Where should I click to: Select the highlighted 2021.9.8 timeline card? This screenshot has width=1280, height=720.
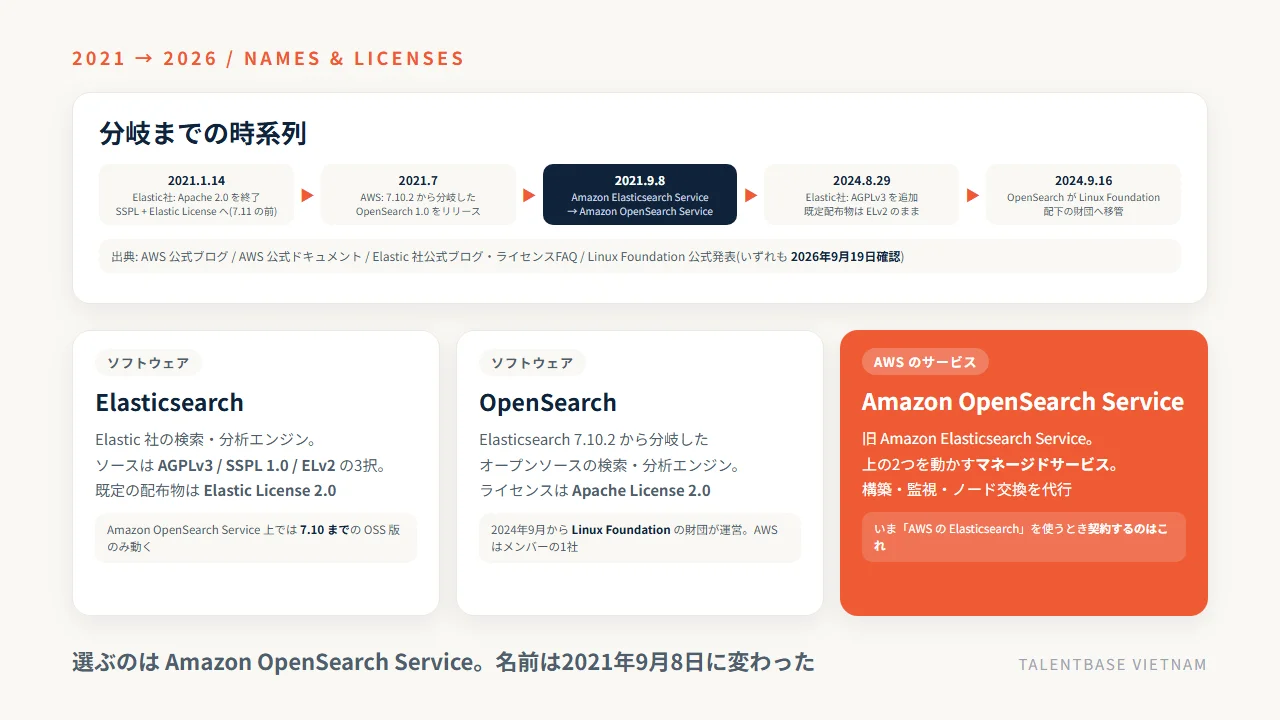click(x=640, y=195)
